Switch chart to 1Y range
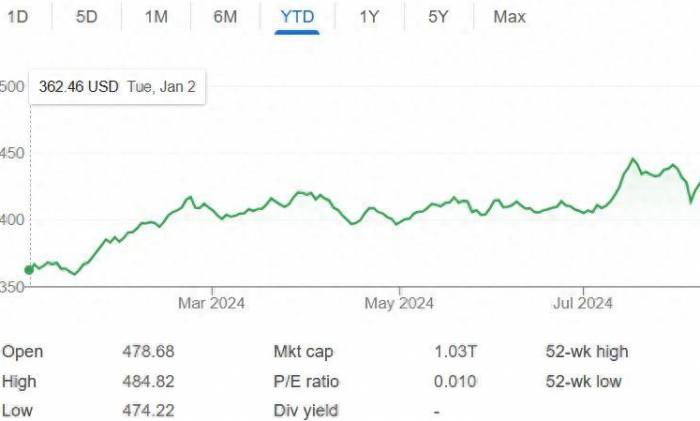The width and height of the screenshot is (700, 421). tap(369, 17)
